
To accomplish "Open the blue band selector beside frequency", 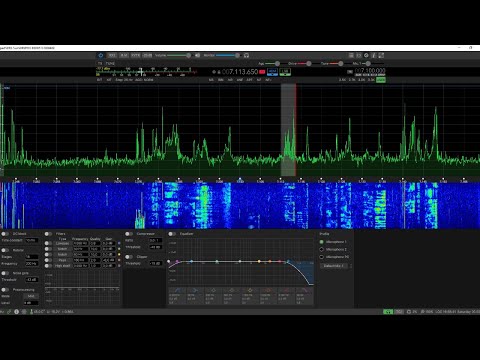I will [272, 72].
